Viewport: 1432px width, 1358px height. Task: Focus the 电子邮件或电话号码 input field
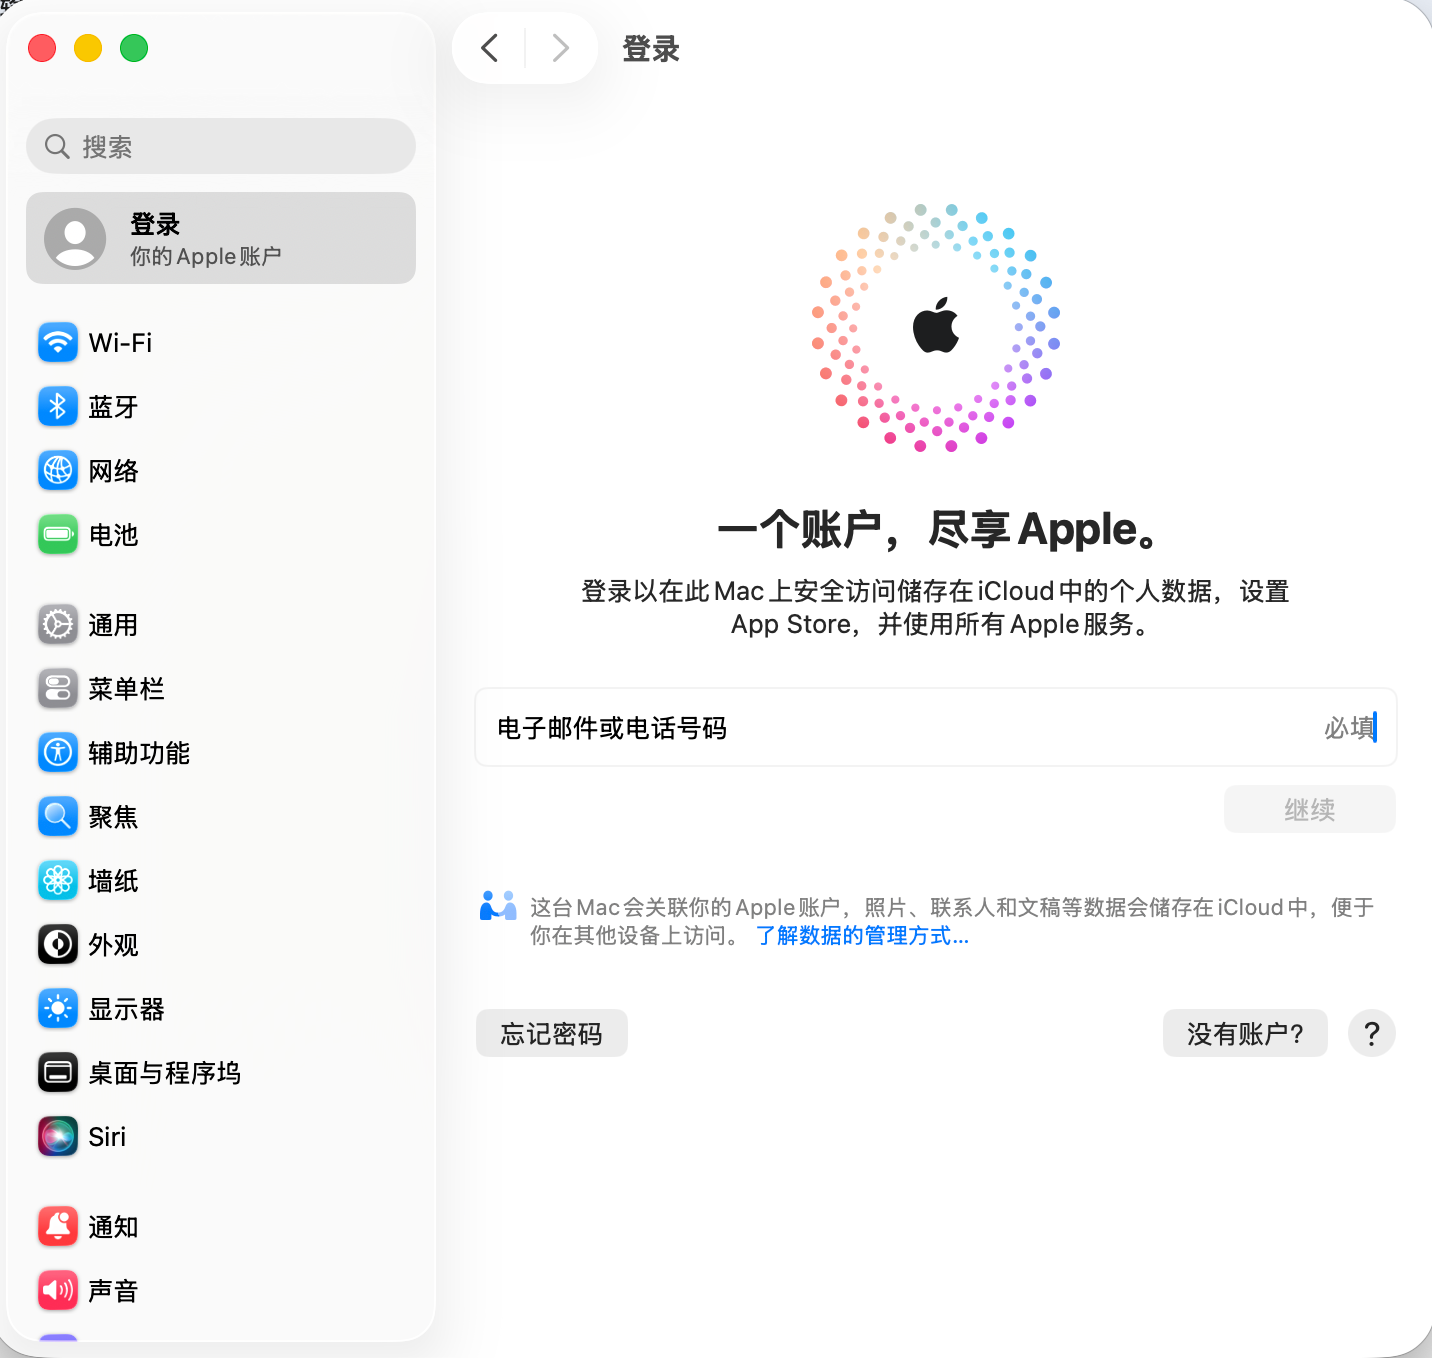(x=936, y=727)
